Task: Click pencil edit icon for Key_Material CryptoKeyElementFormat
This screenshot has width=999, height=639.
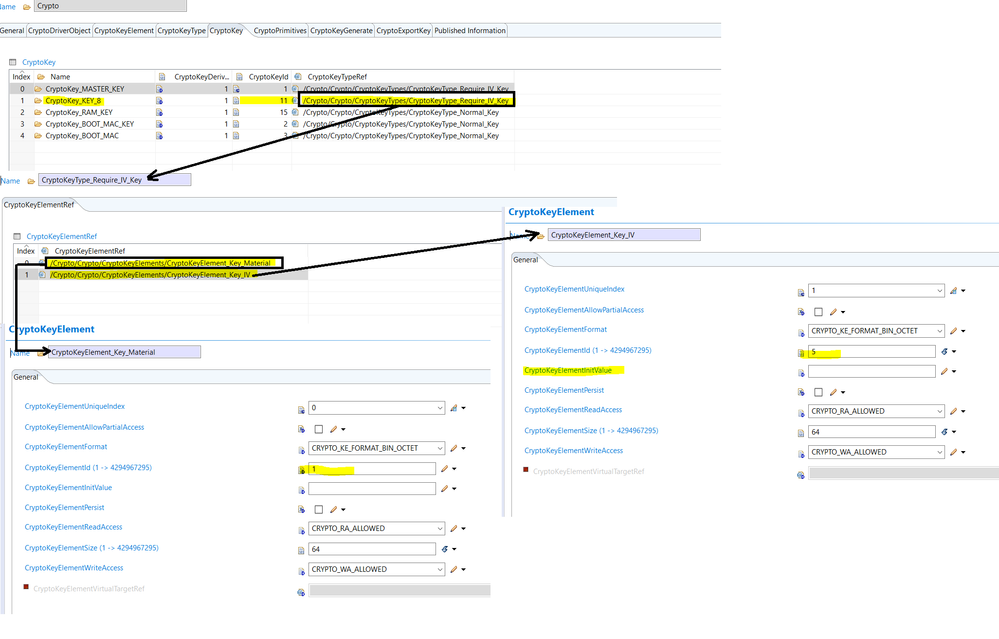Action: coord(454,449)
